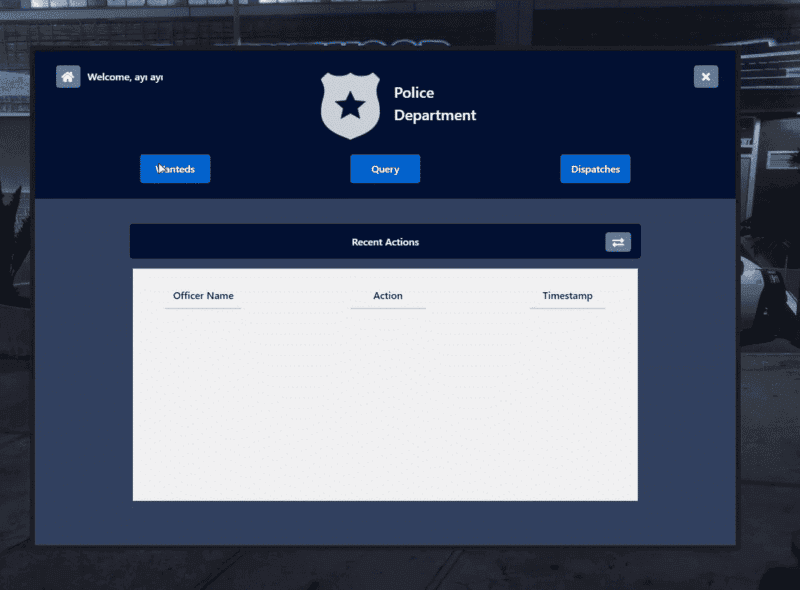Screen dimensions: 800x590
Task: Click the Police Department heading
Action: pyautogui.click(x=435, y=104)
